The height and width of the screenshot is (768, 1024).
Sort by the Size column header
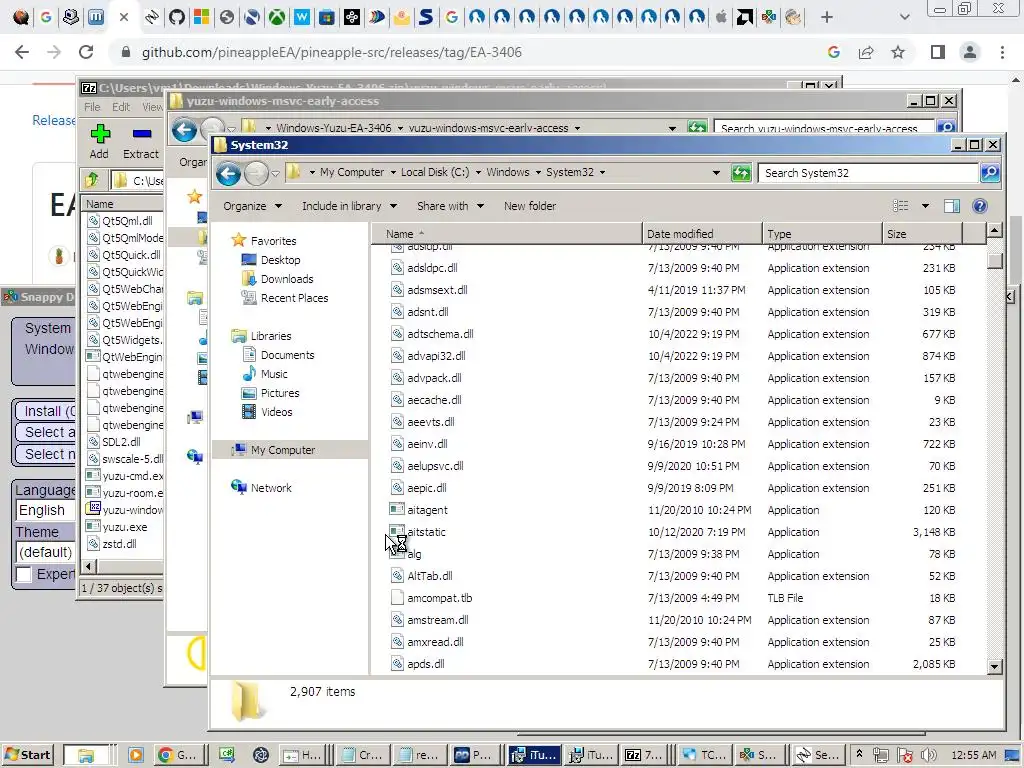[922, 234]
